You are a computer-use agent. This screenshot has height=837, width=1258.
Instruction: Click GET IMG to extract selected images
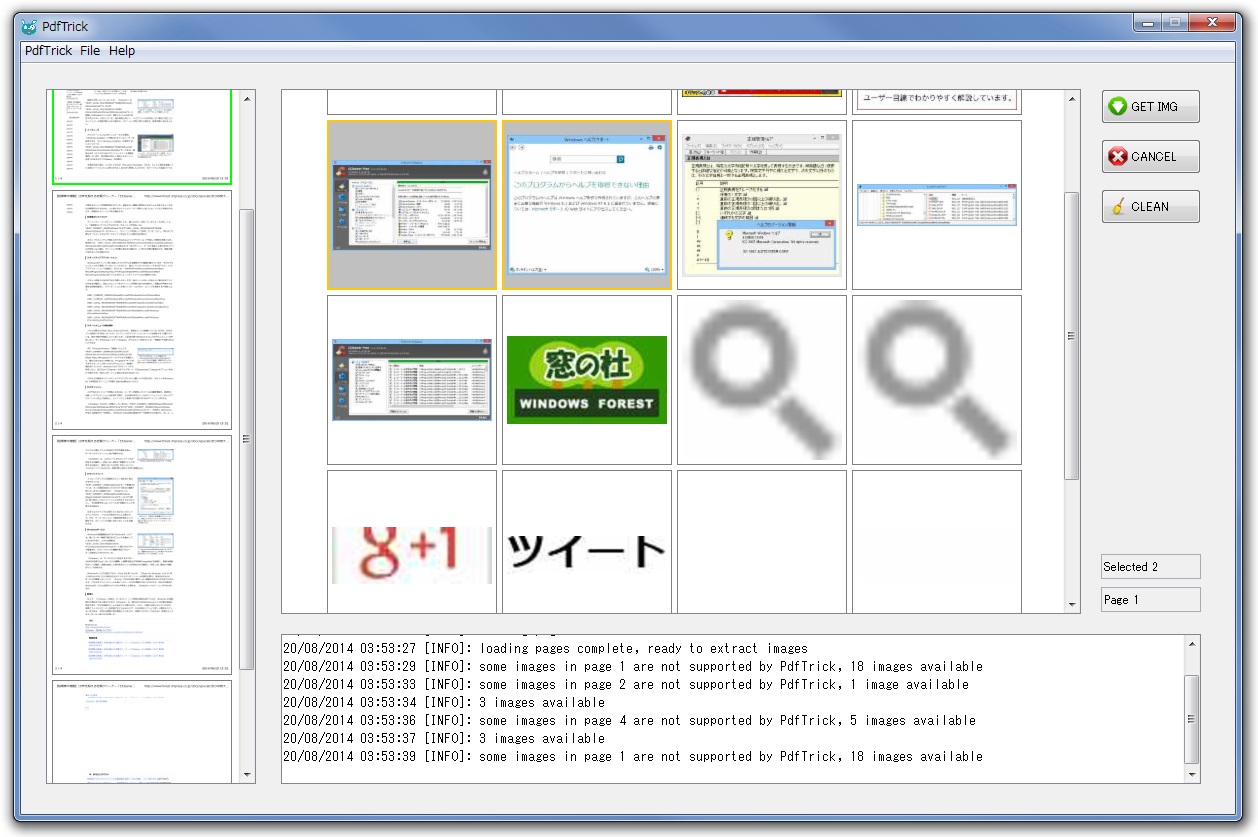(x=1150, y=106)
